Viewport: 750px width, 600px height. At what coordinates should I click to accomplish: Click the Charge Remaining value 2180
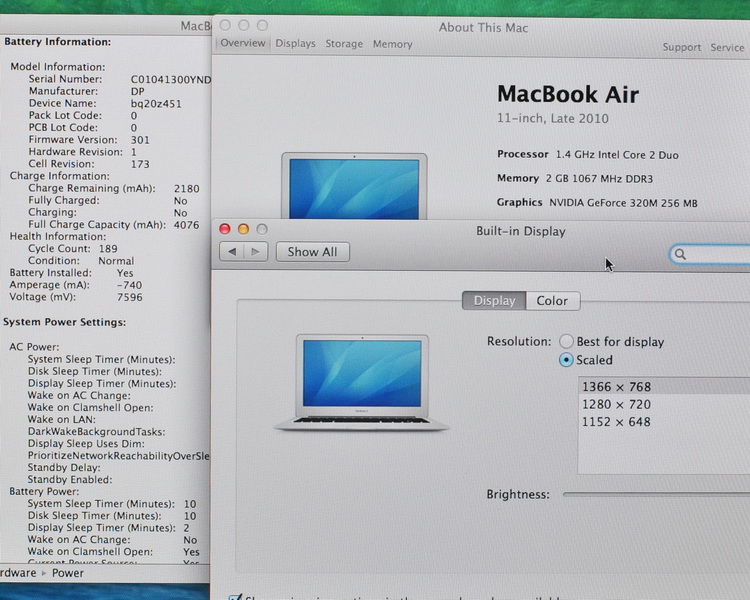(187, 189)
